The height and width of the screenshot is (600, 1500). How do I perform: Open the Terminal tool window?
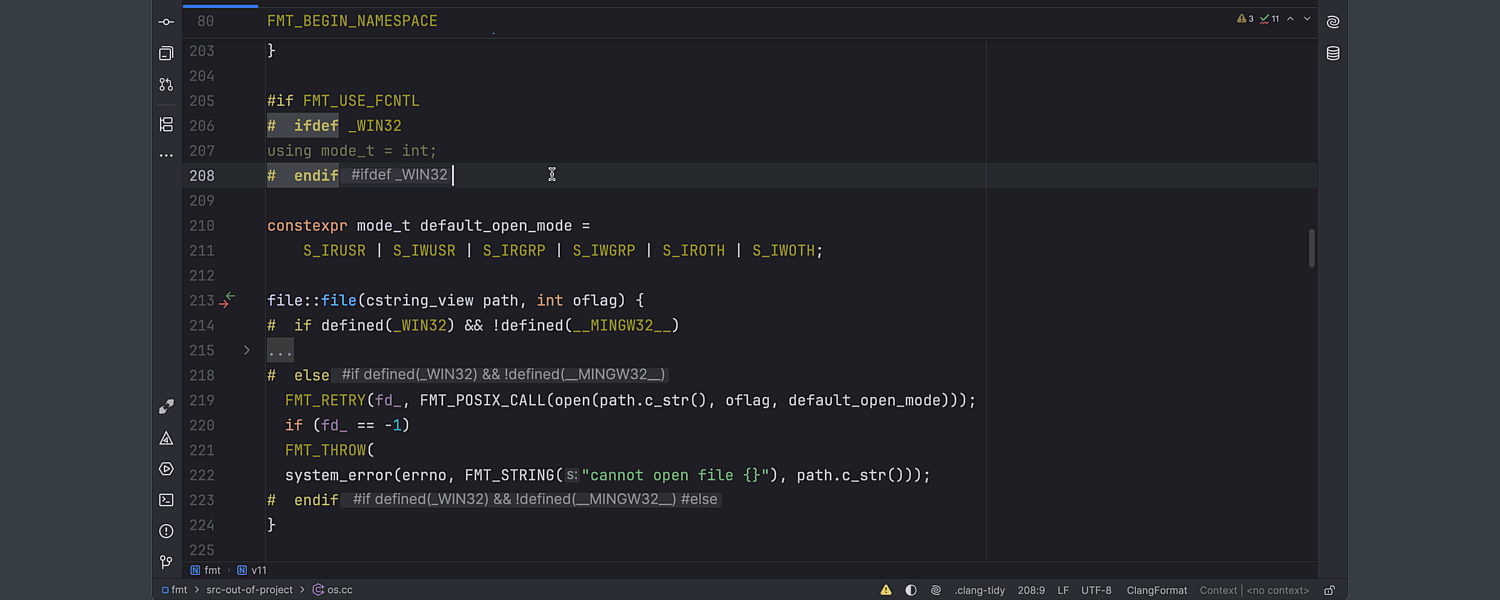pyautogui.click(x=166, y=500)
